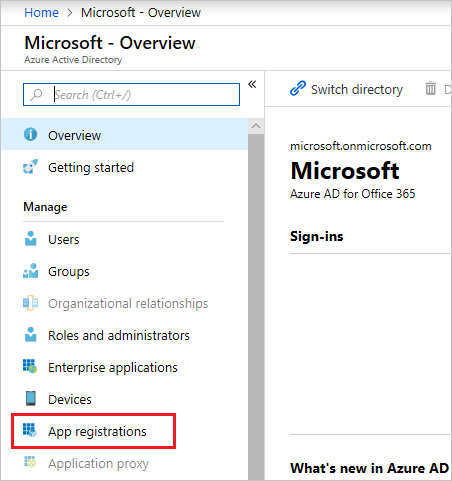452x481 pixels.
Task: Open Enterprise applications menu item
Action: coord(124,367)
